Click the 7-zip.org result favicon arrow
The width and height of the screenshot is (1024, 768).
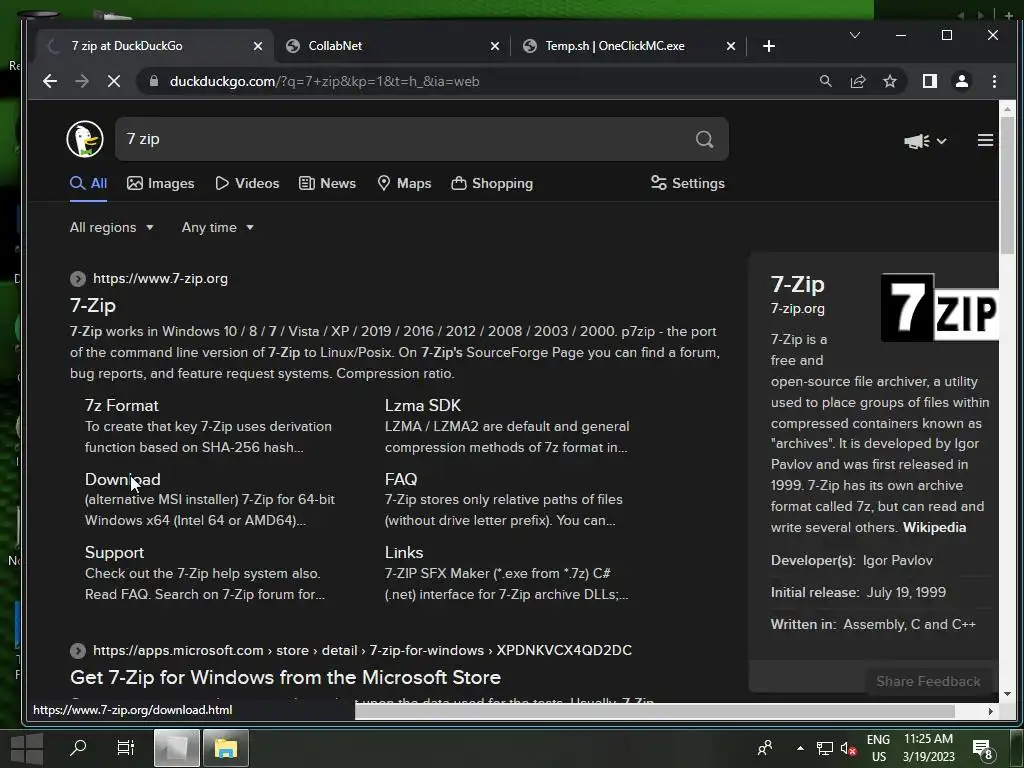[x=78, y=279]
